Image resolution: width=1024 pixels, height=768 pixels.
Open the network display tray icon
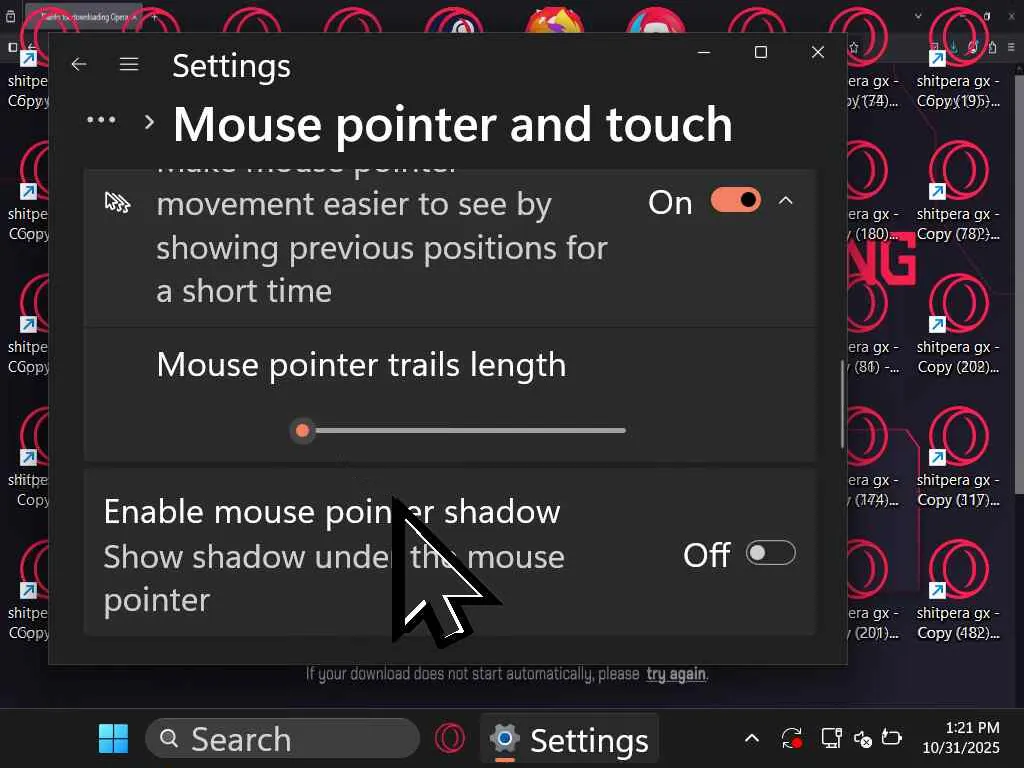click(831, 739)
